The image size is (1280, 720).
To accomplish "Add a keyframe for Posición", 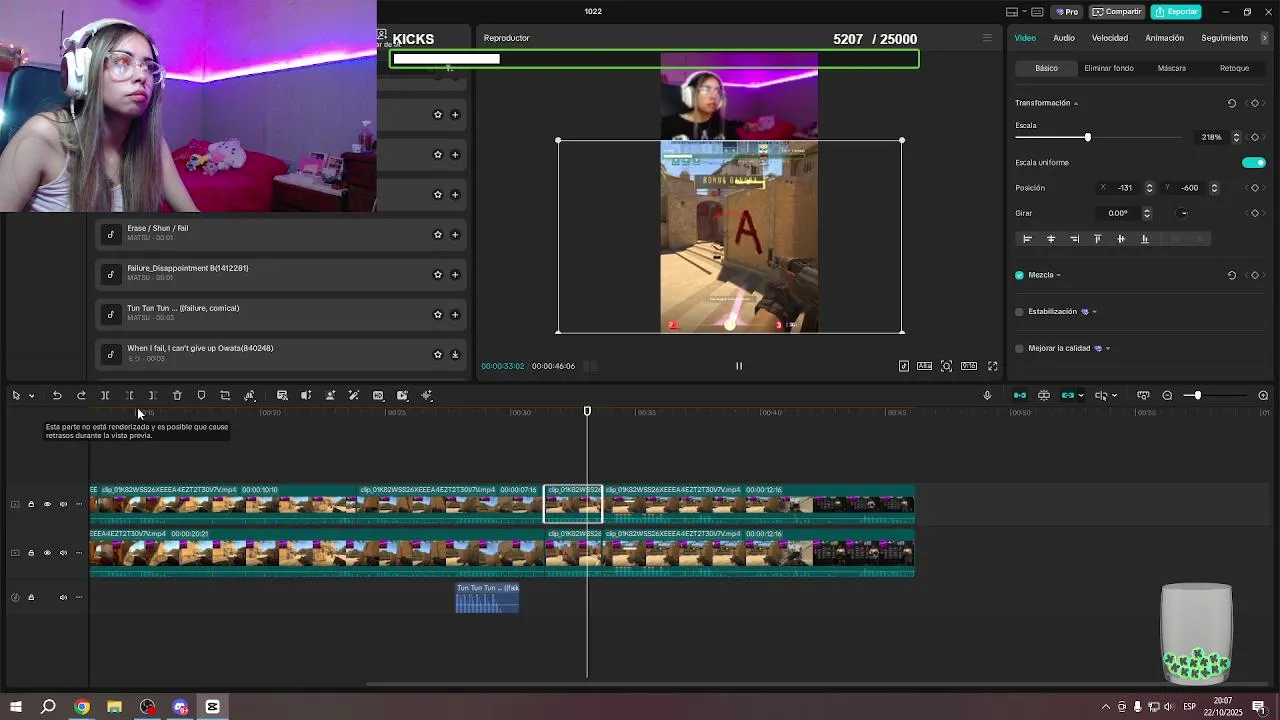I will coord(1255,188).
